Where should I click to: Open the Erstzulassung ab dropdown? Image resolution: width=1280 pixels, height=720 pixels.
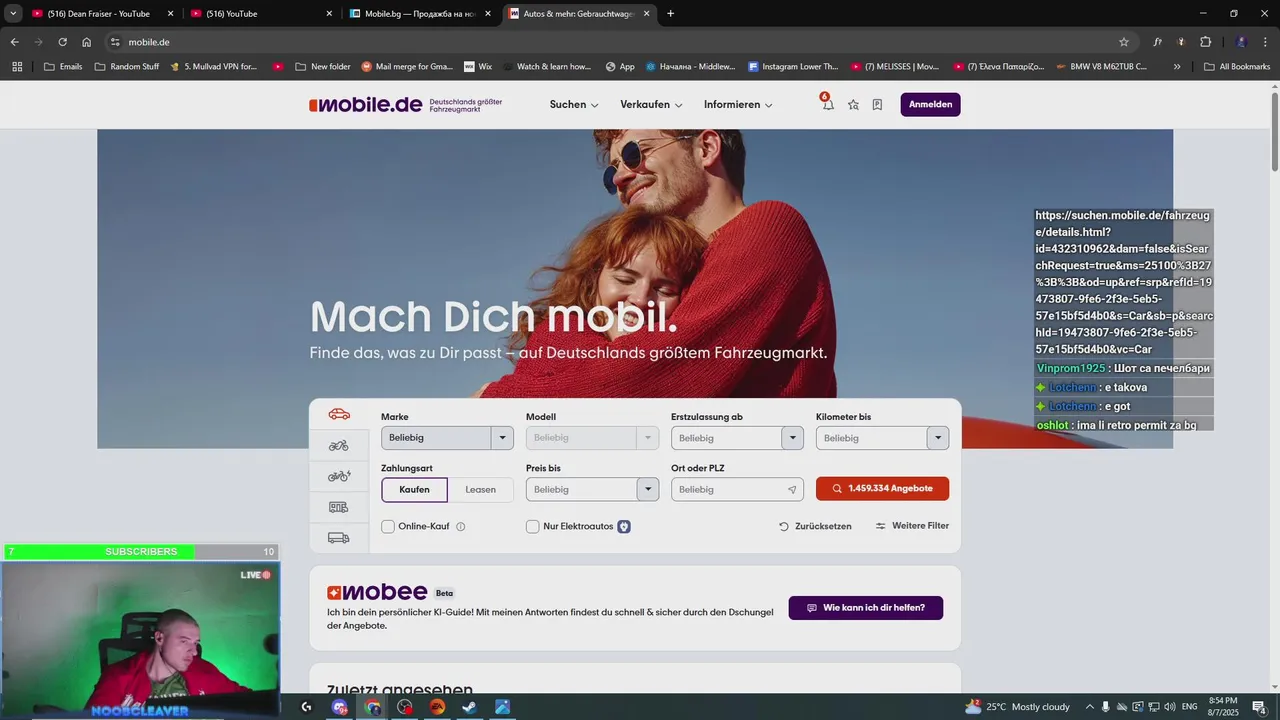(x=737, y=438)
